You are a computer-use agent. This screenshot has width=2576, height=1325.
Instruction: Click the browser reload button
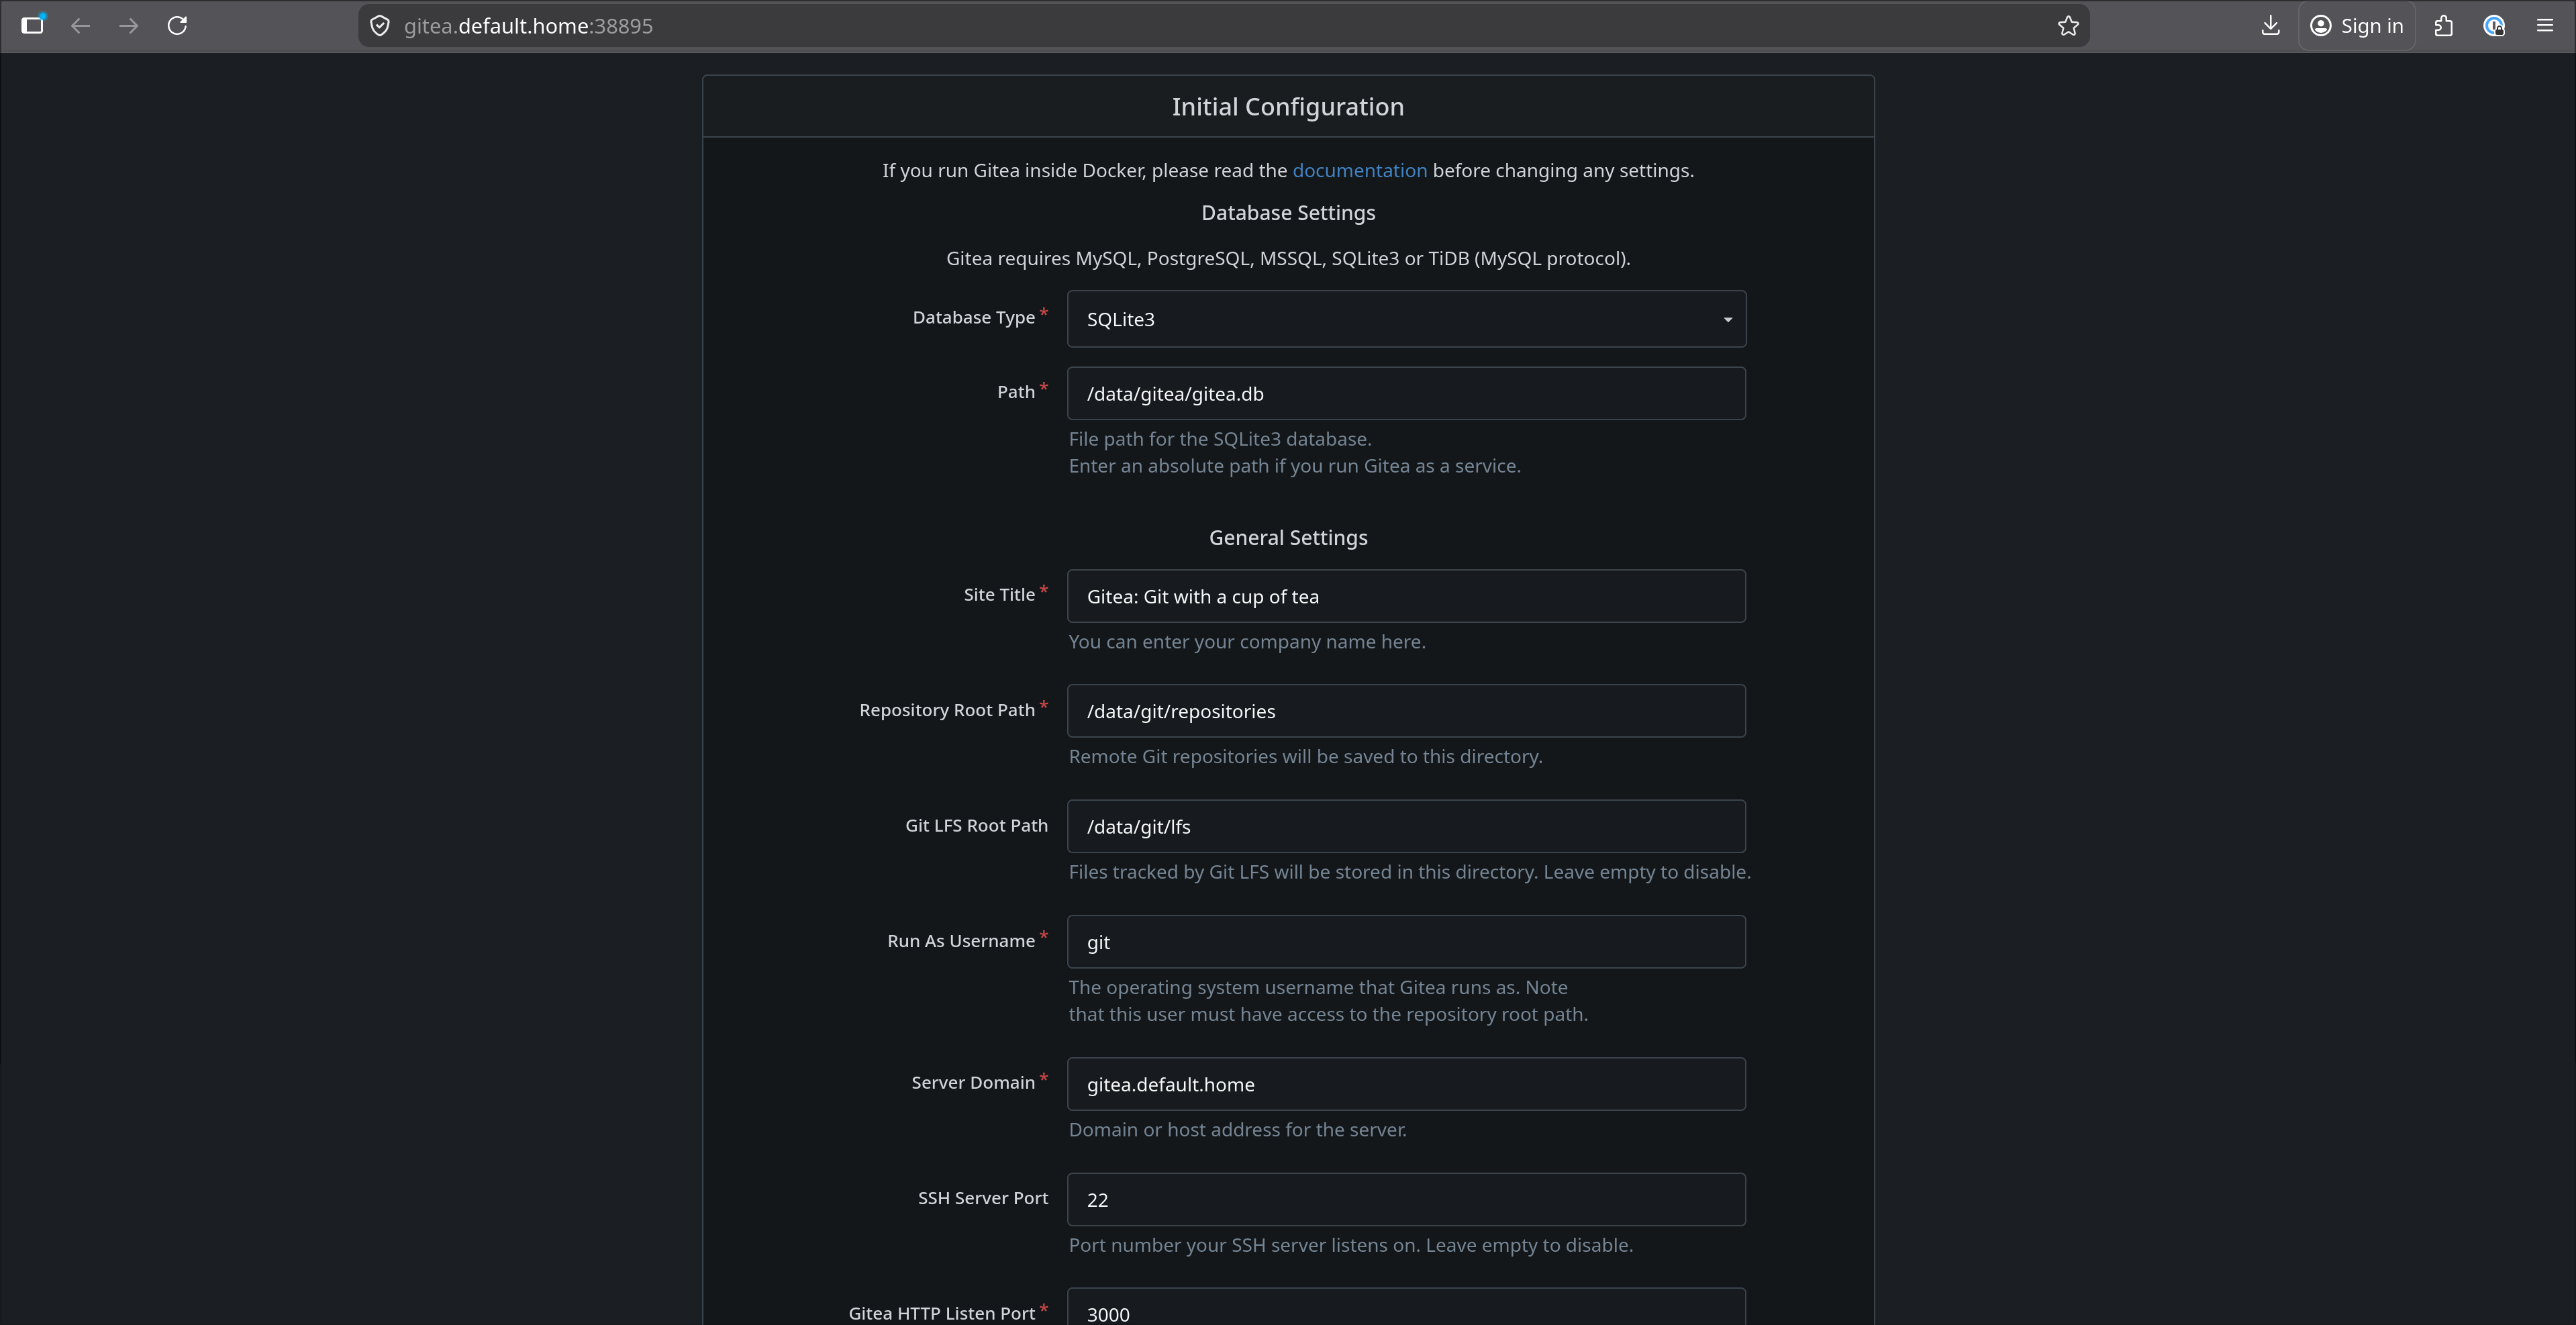point(177,26)
